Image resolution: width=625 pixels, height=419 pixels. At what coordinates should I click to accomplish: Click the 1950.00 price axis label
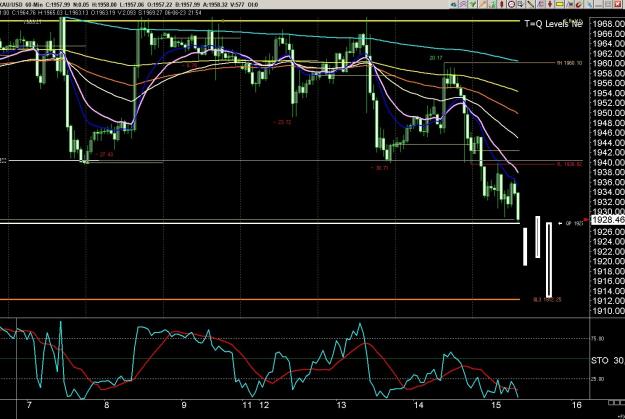pos(609,113)
